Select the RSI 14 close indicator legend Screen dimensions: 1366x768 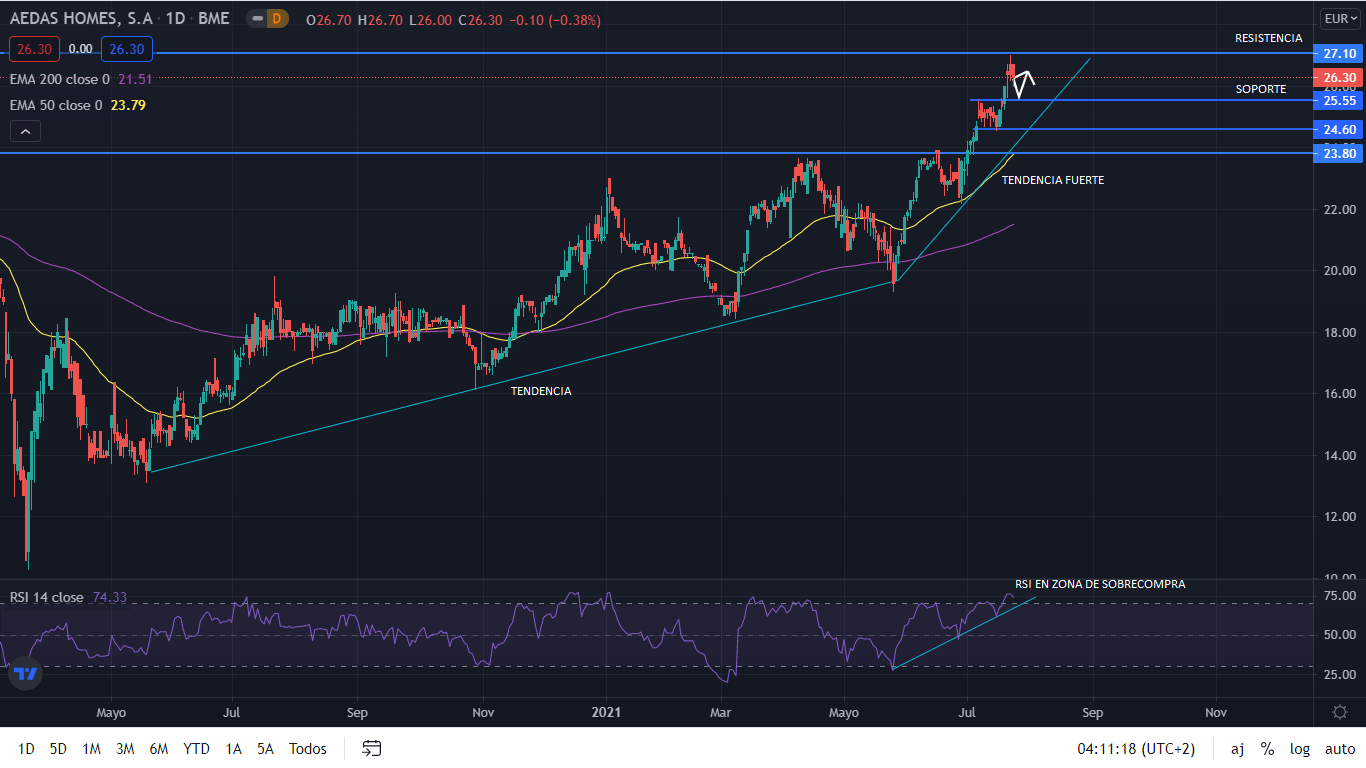point(47,597)
